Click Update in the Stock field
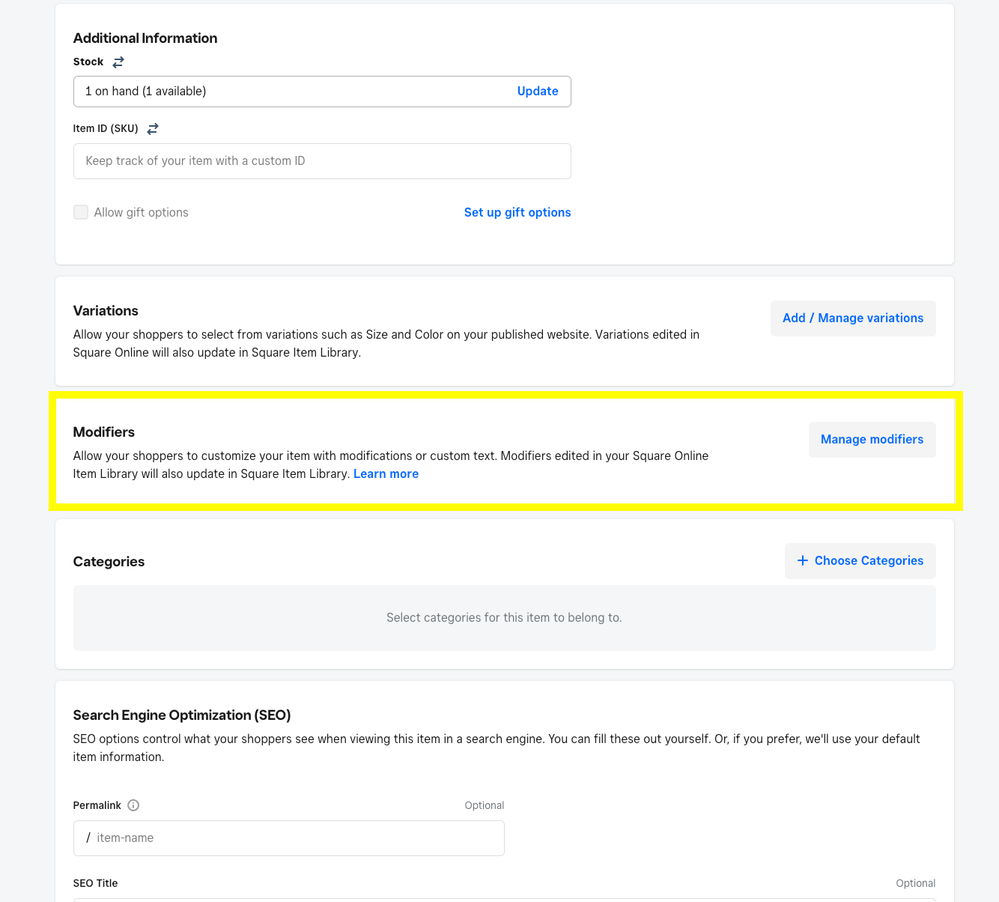Viewport: 999px width, 902px height. click(537, 91)
